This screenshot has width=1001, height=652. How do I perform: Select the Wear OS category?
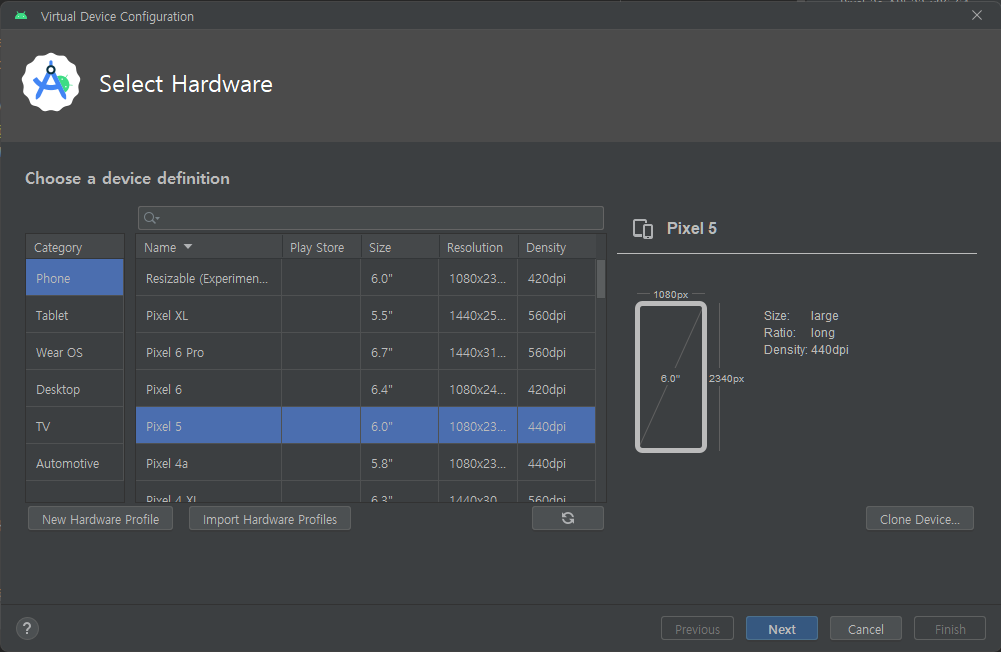tap(75, 352)
